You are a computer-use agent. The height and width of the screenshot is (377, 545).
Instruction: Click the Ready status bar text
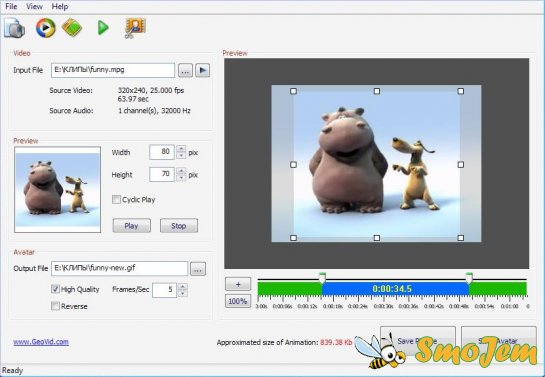click(x=12, y=370)
